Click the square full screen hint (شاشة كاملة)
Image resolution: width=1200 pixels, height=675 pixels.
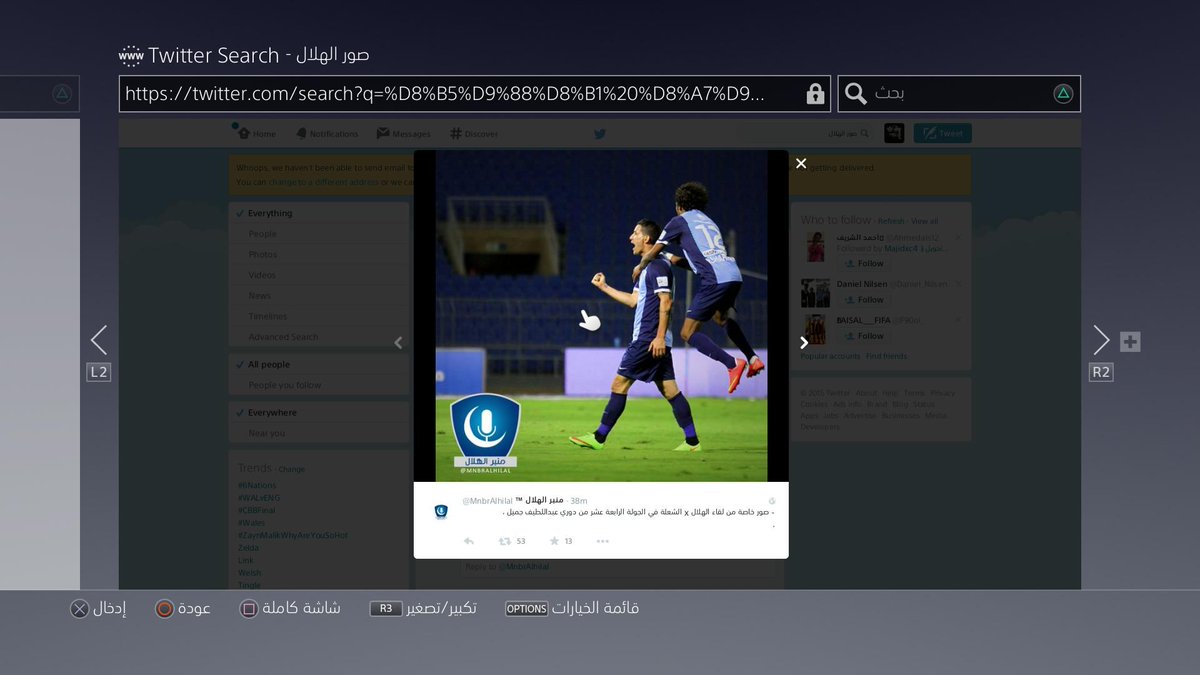(290, 608)
